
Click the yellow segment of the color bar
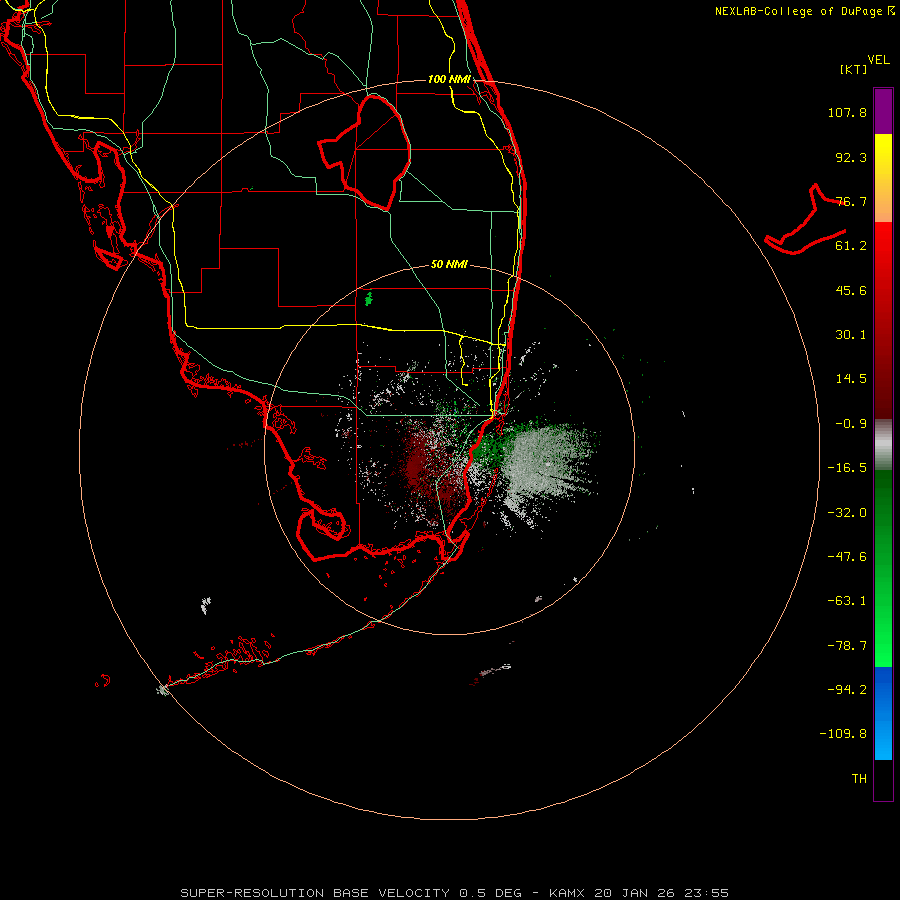pos(883,178)
